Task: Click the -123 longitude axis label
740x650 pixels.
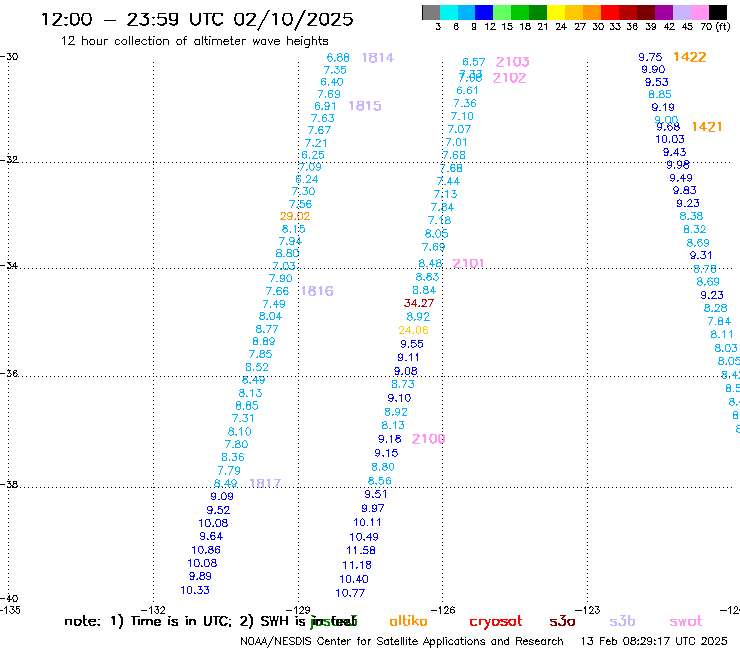Action: (588, 610)
